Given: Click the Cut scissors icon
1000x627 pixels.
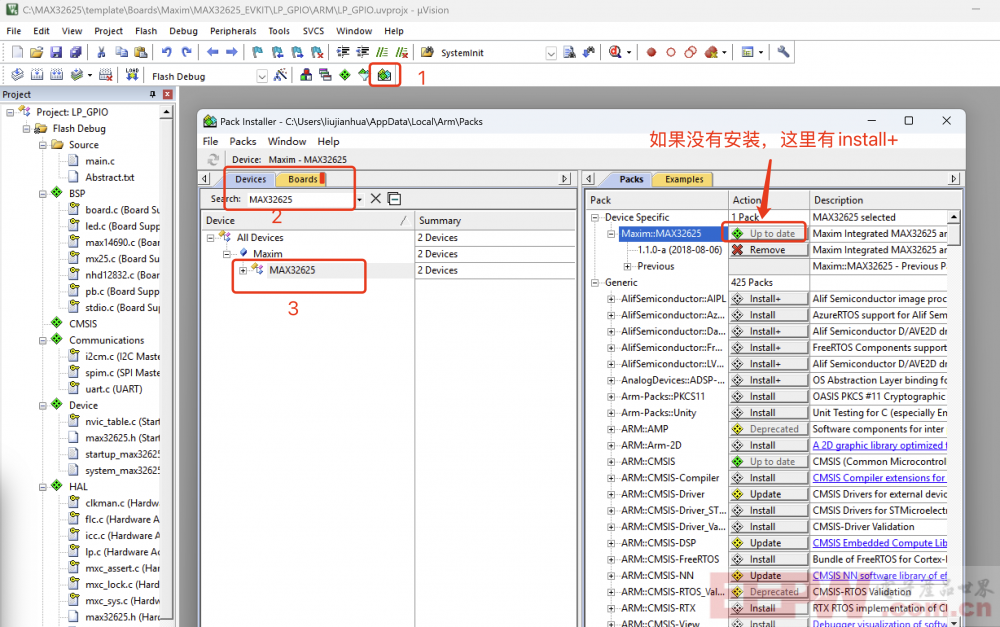Looking at the screenshot, I should point(101,52).
